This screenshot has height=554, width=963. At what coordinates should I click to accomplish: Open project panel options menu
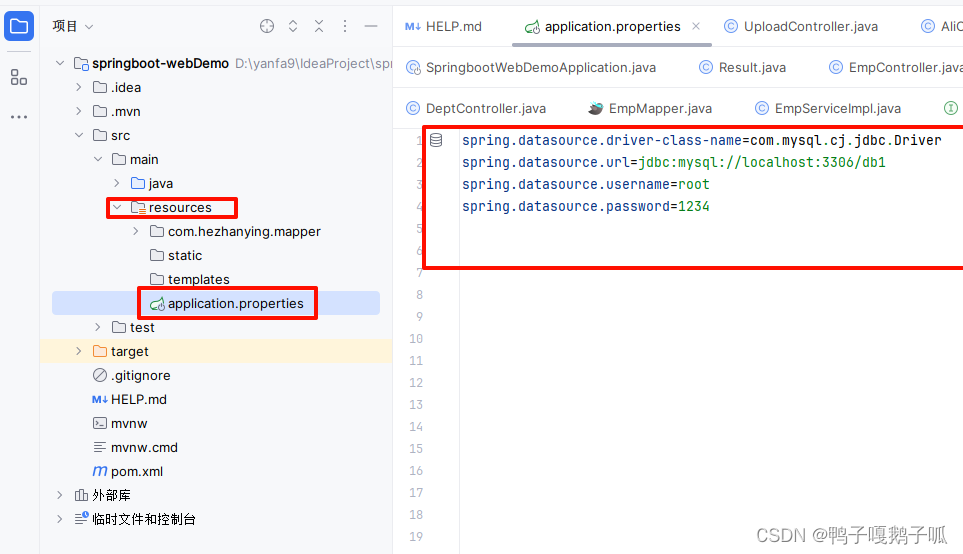pyautogui.click(x=345, y=26)
